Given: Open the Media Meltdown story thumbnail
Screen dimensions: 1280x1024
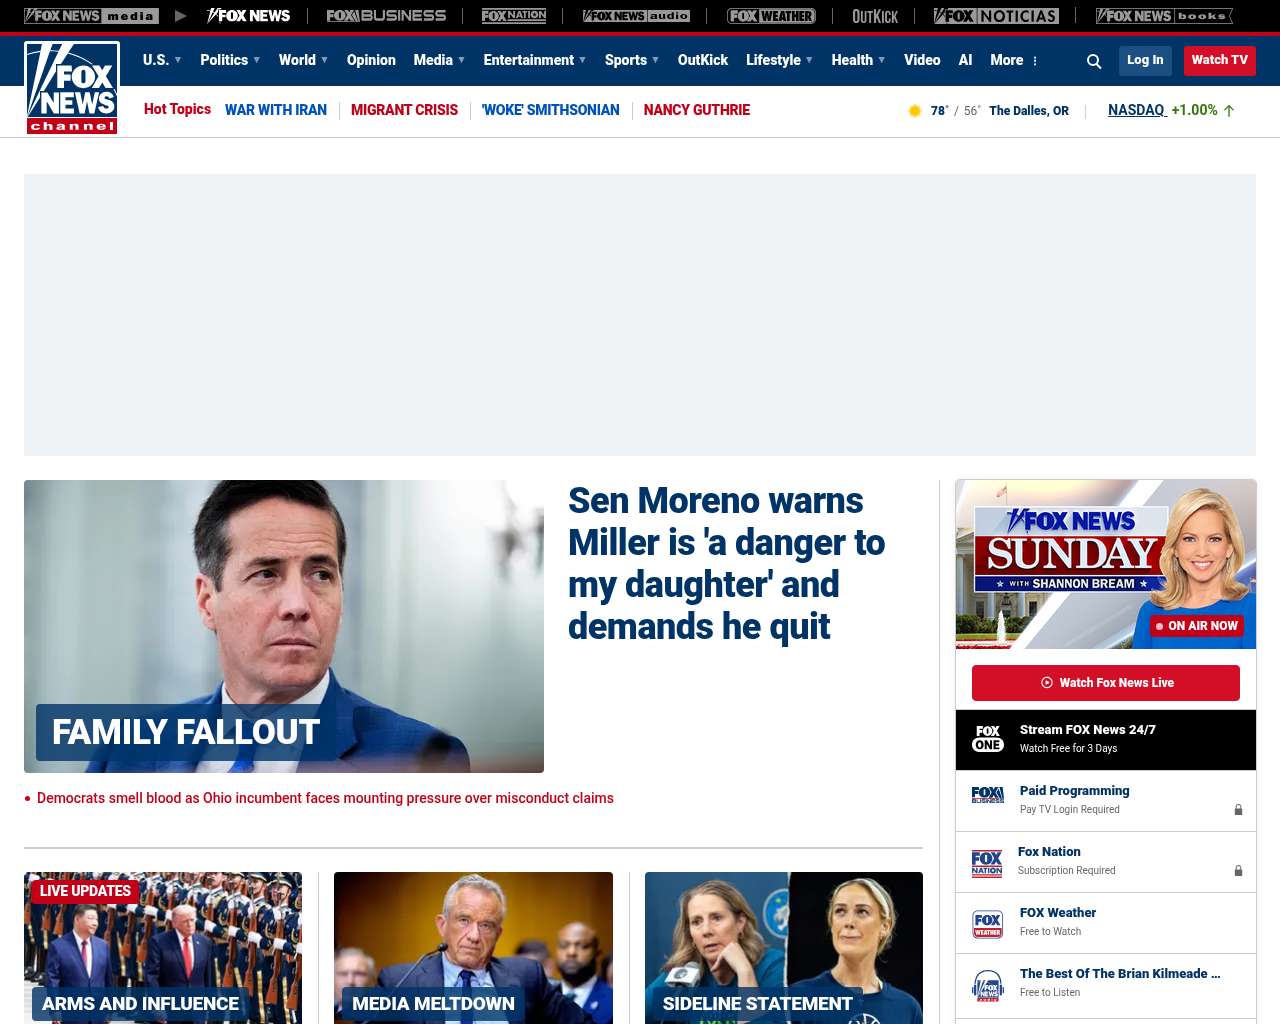Looking at the screenshot, I should [x=473, y=948].
